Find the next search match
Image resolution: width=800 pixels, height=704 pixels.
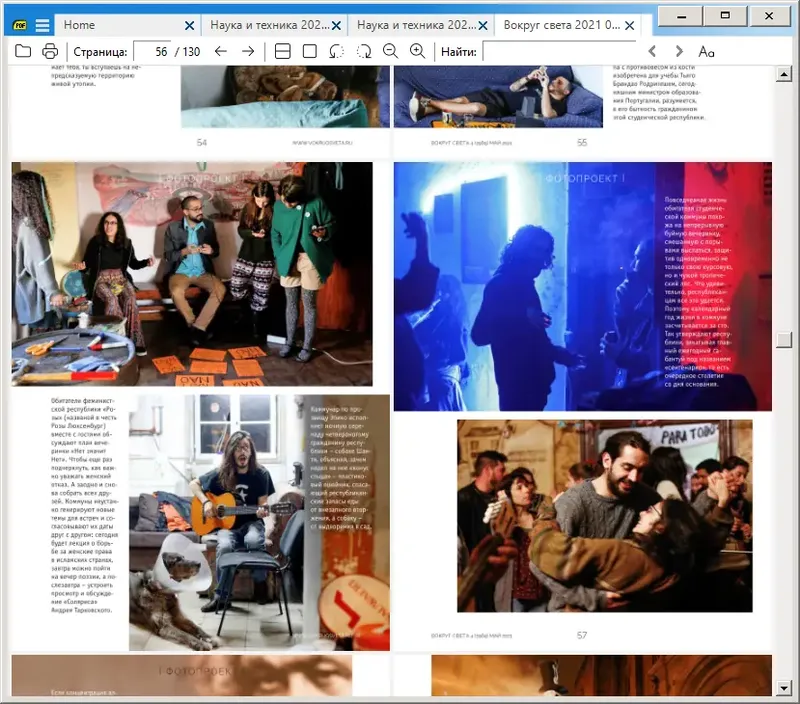[679, 51]
